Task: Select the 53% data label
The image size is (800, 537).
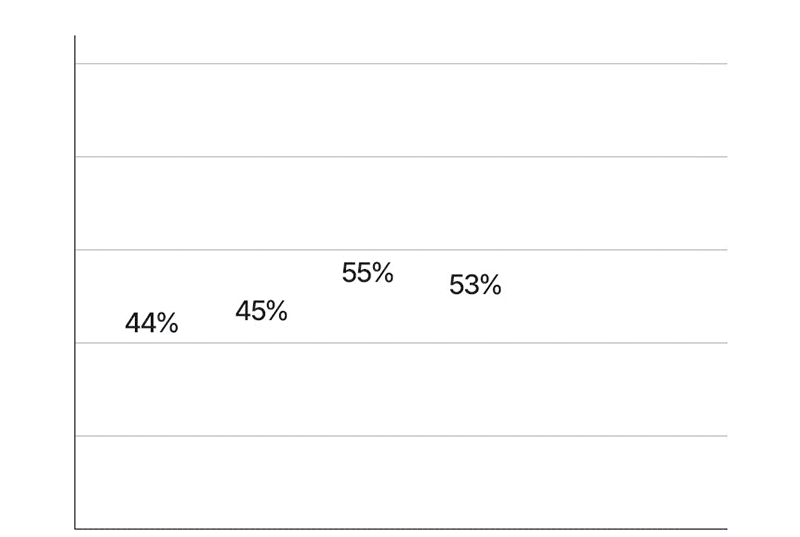Action: (475, 286)
